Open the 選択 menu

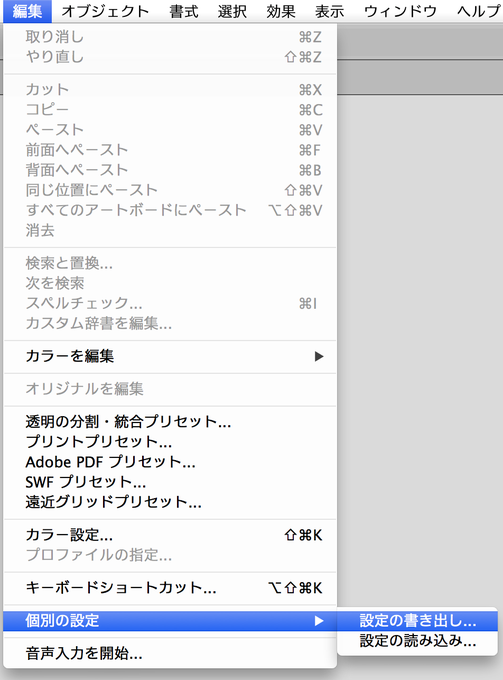[x=232, y=11]
